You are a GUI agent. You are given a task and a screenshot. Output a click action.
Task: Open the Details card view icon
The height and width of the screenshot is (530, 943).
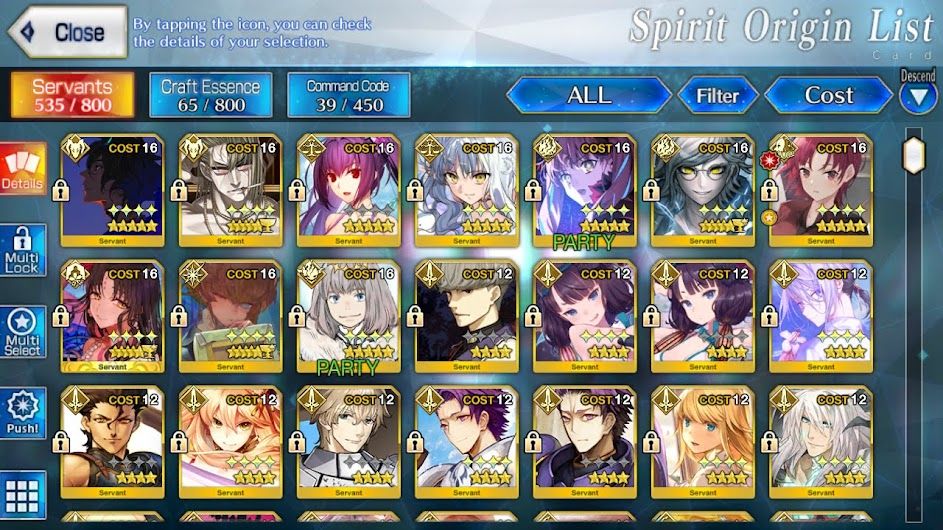(x=23, y=168)
